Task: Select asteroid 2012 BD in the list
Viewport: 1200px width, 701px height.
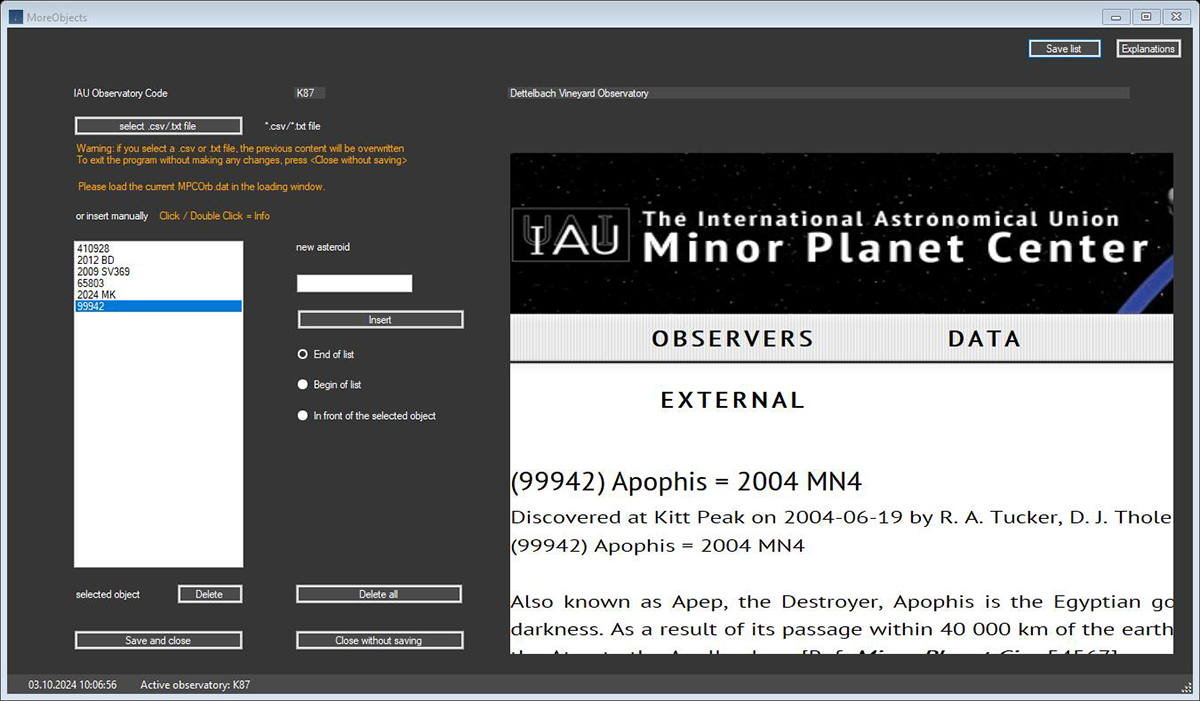Action: point(158,260)
